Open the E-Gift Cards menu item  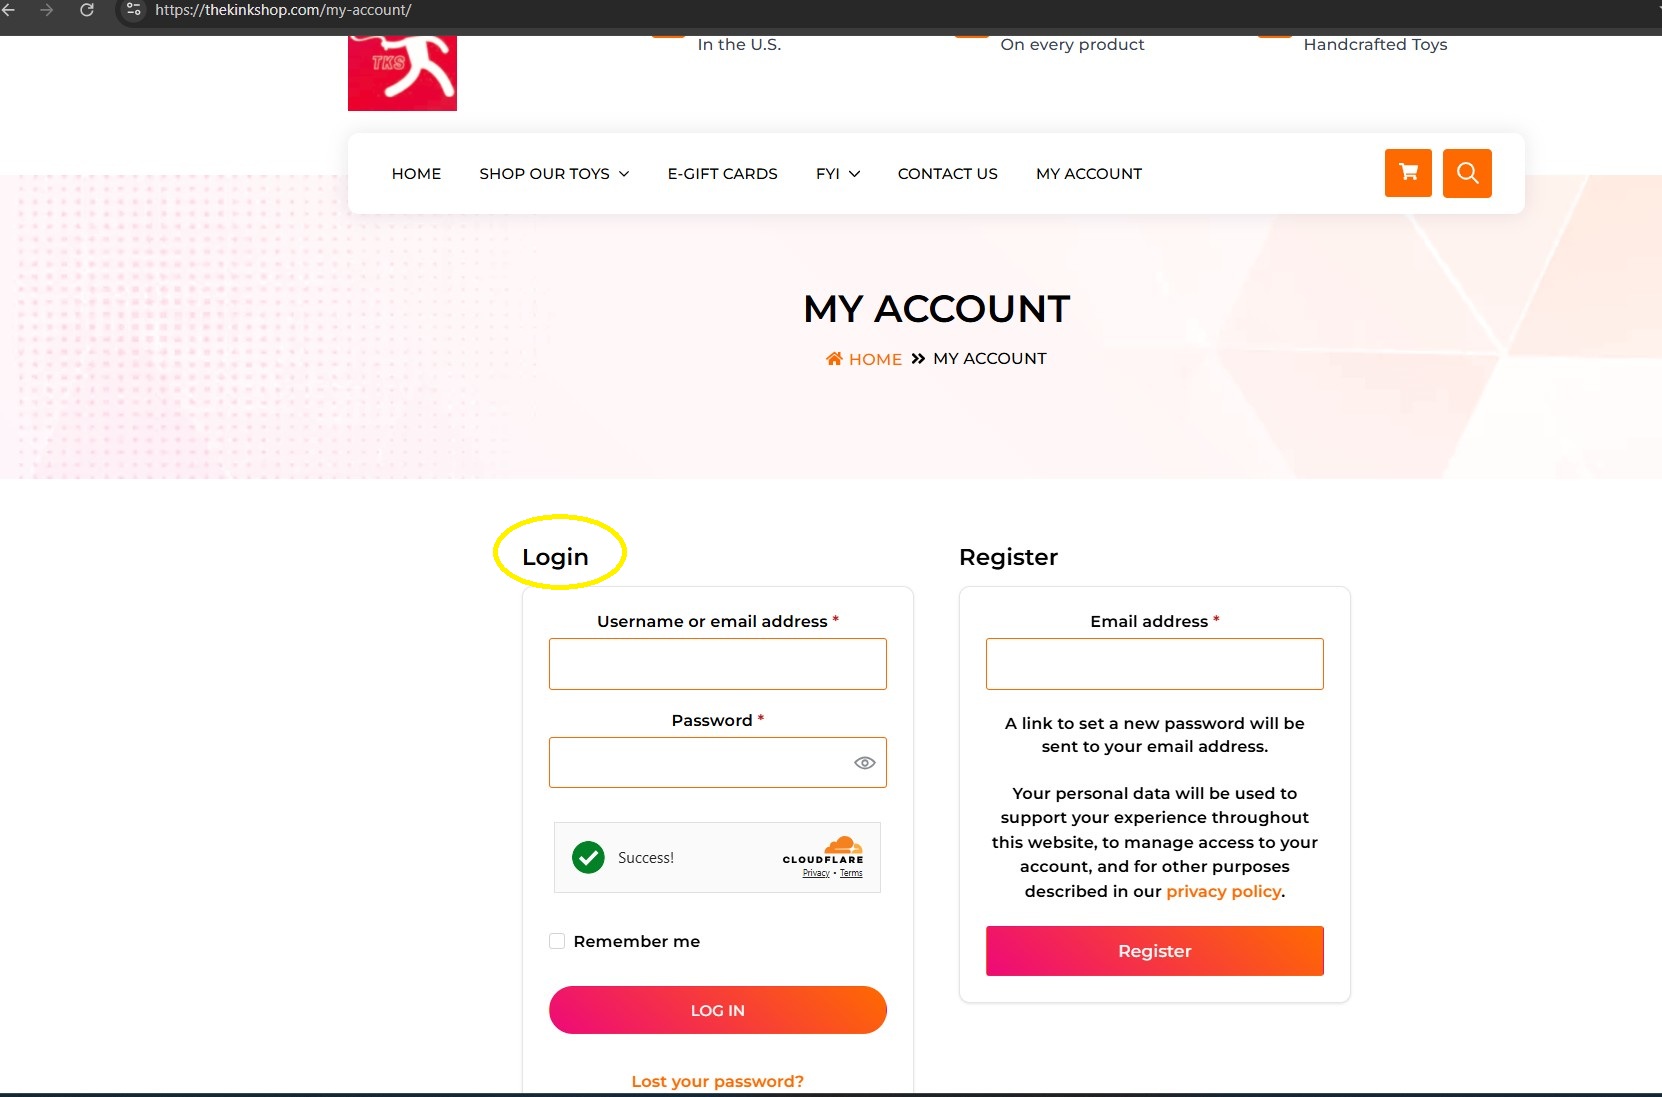(x=723, y=174)
